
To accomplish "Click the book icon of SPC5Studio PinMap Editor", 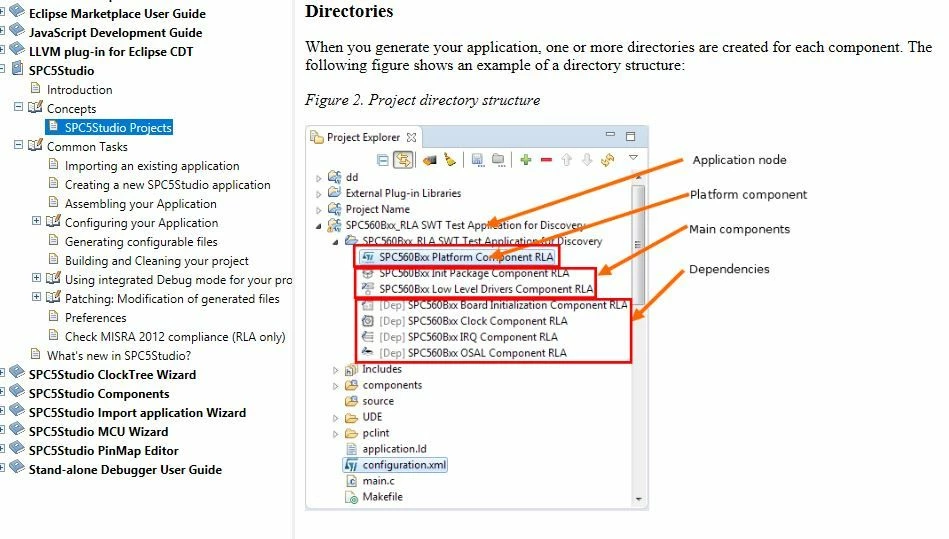I will pyautogui.click(x=17, y=449).
